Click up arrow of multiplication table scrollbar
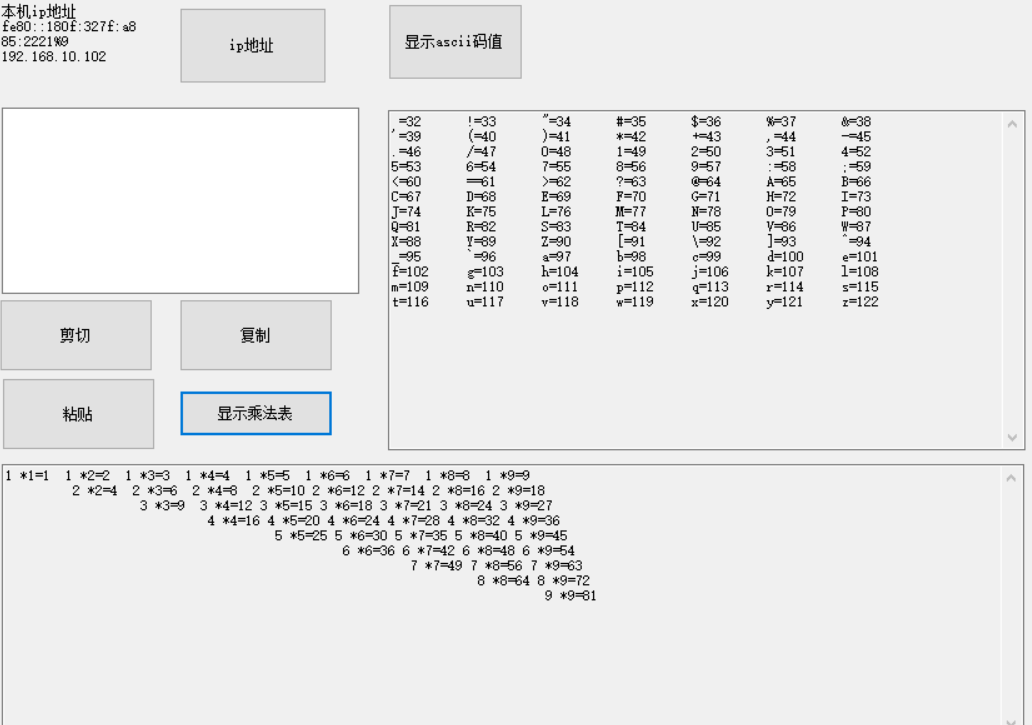The width and height of the screenshot is (1032, 725). coord(1010,478)
